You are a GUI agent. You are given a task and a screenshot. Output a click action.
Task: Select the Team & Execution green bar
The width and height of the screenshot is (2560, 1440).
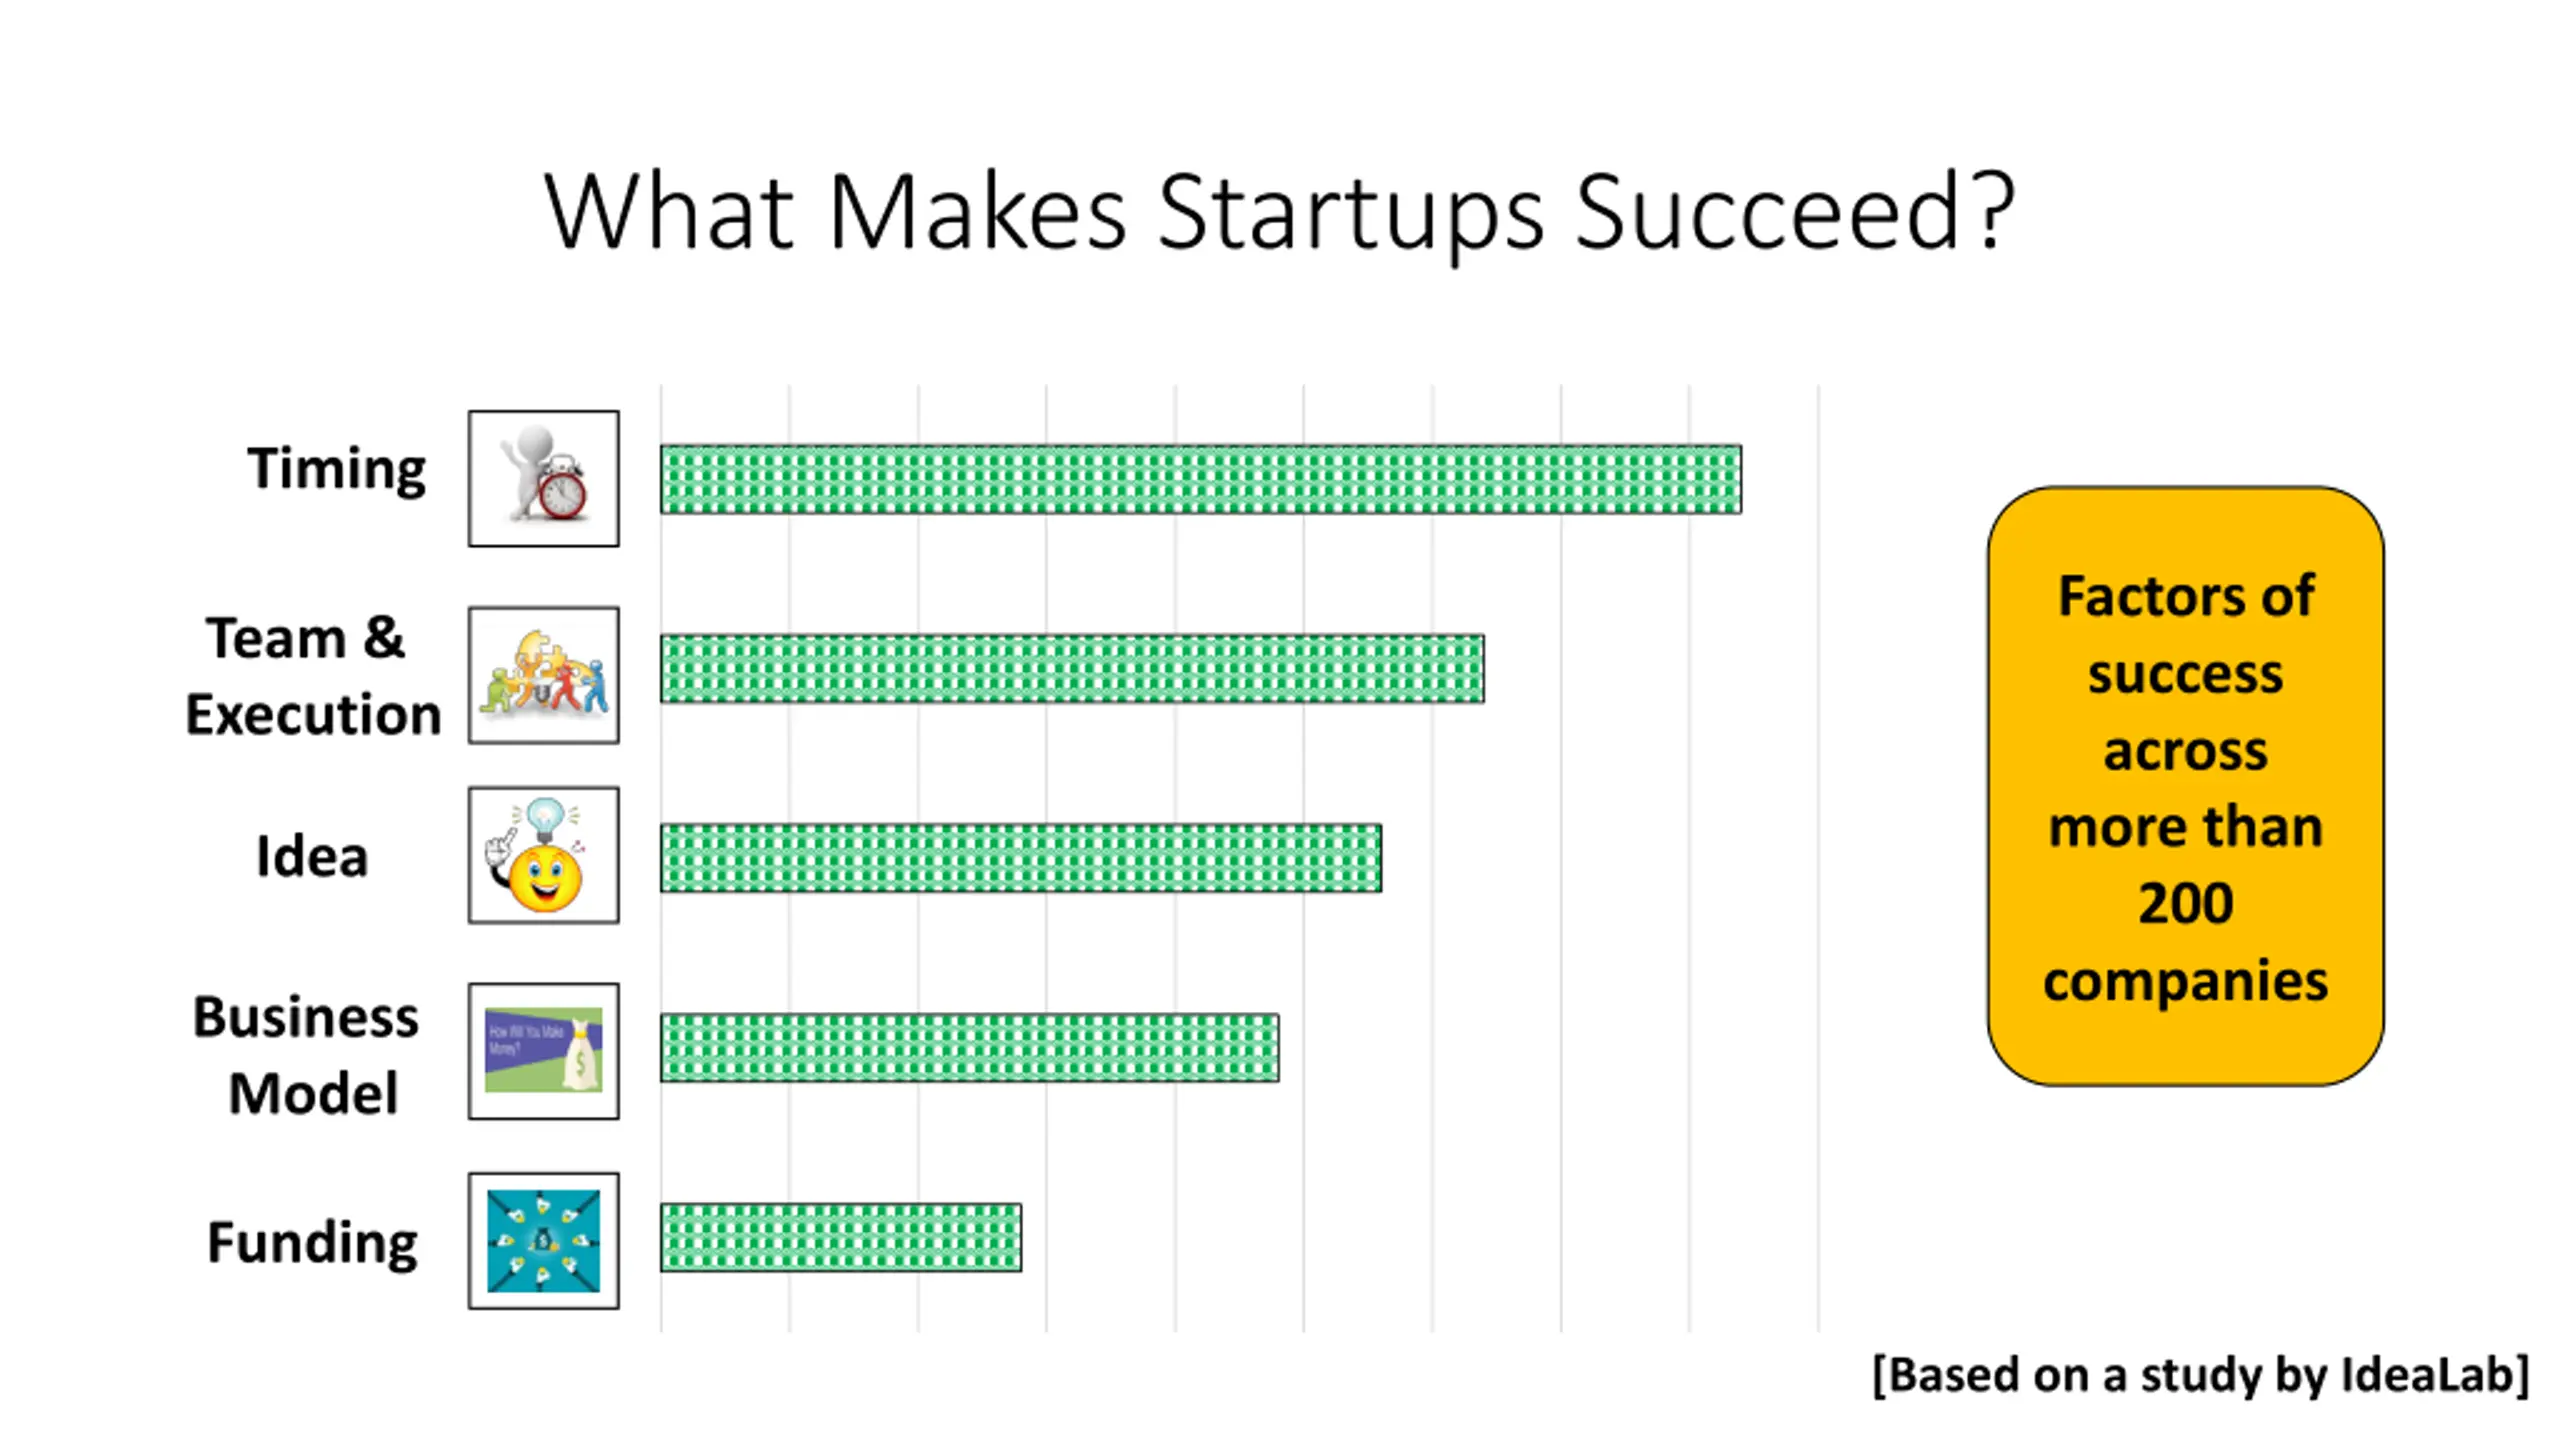click(x=1072, y=668)
